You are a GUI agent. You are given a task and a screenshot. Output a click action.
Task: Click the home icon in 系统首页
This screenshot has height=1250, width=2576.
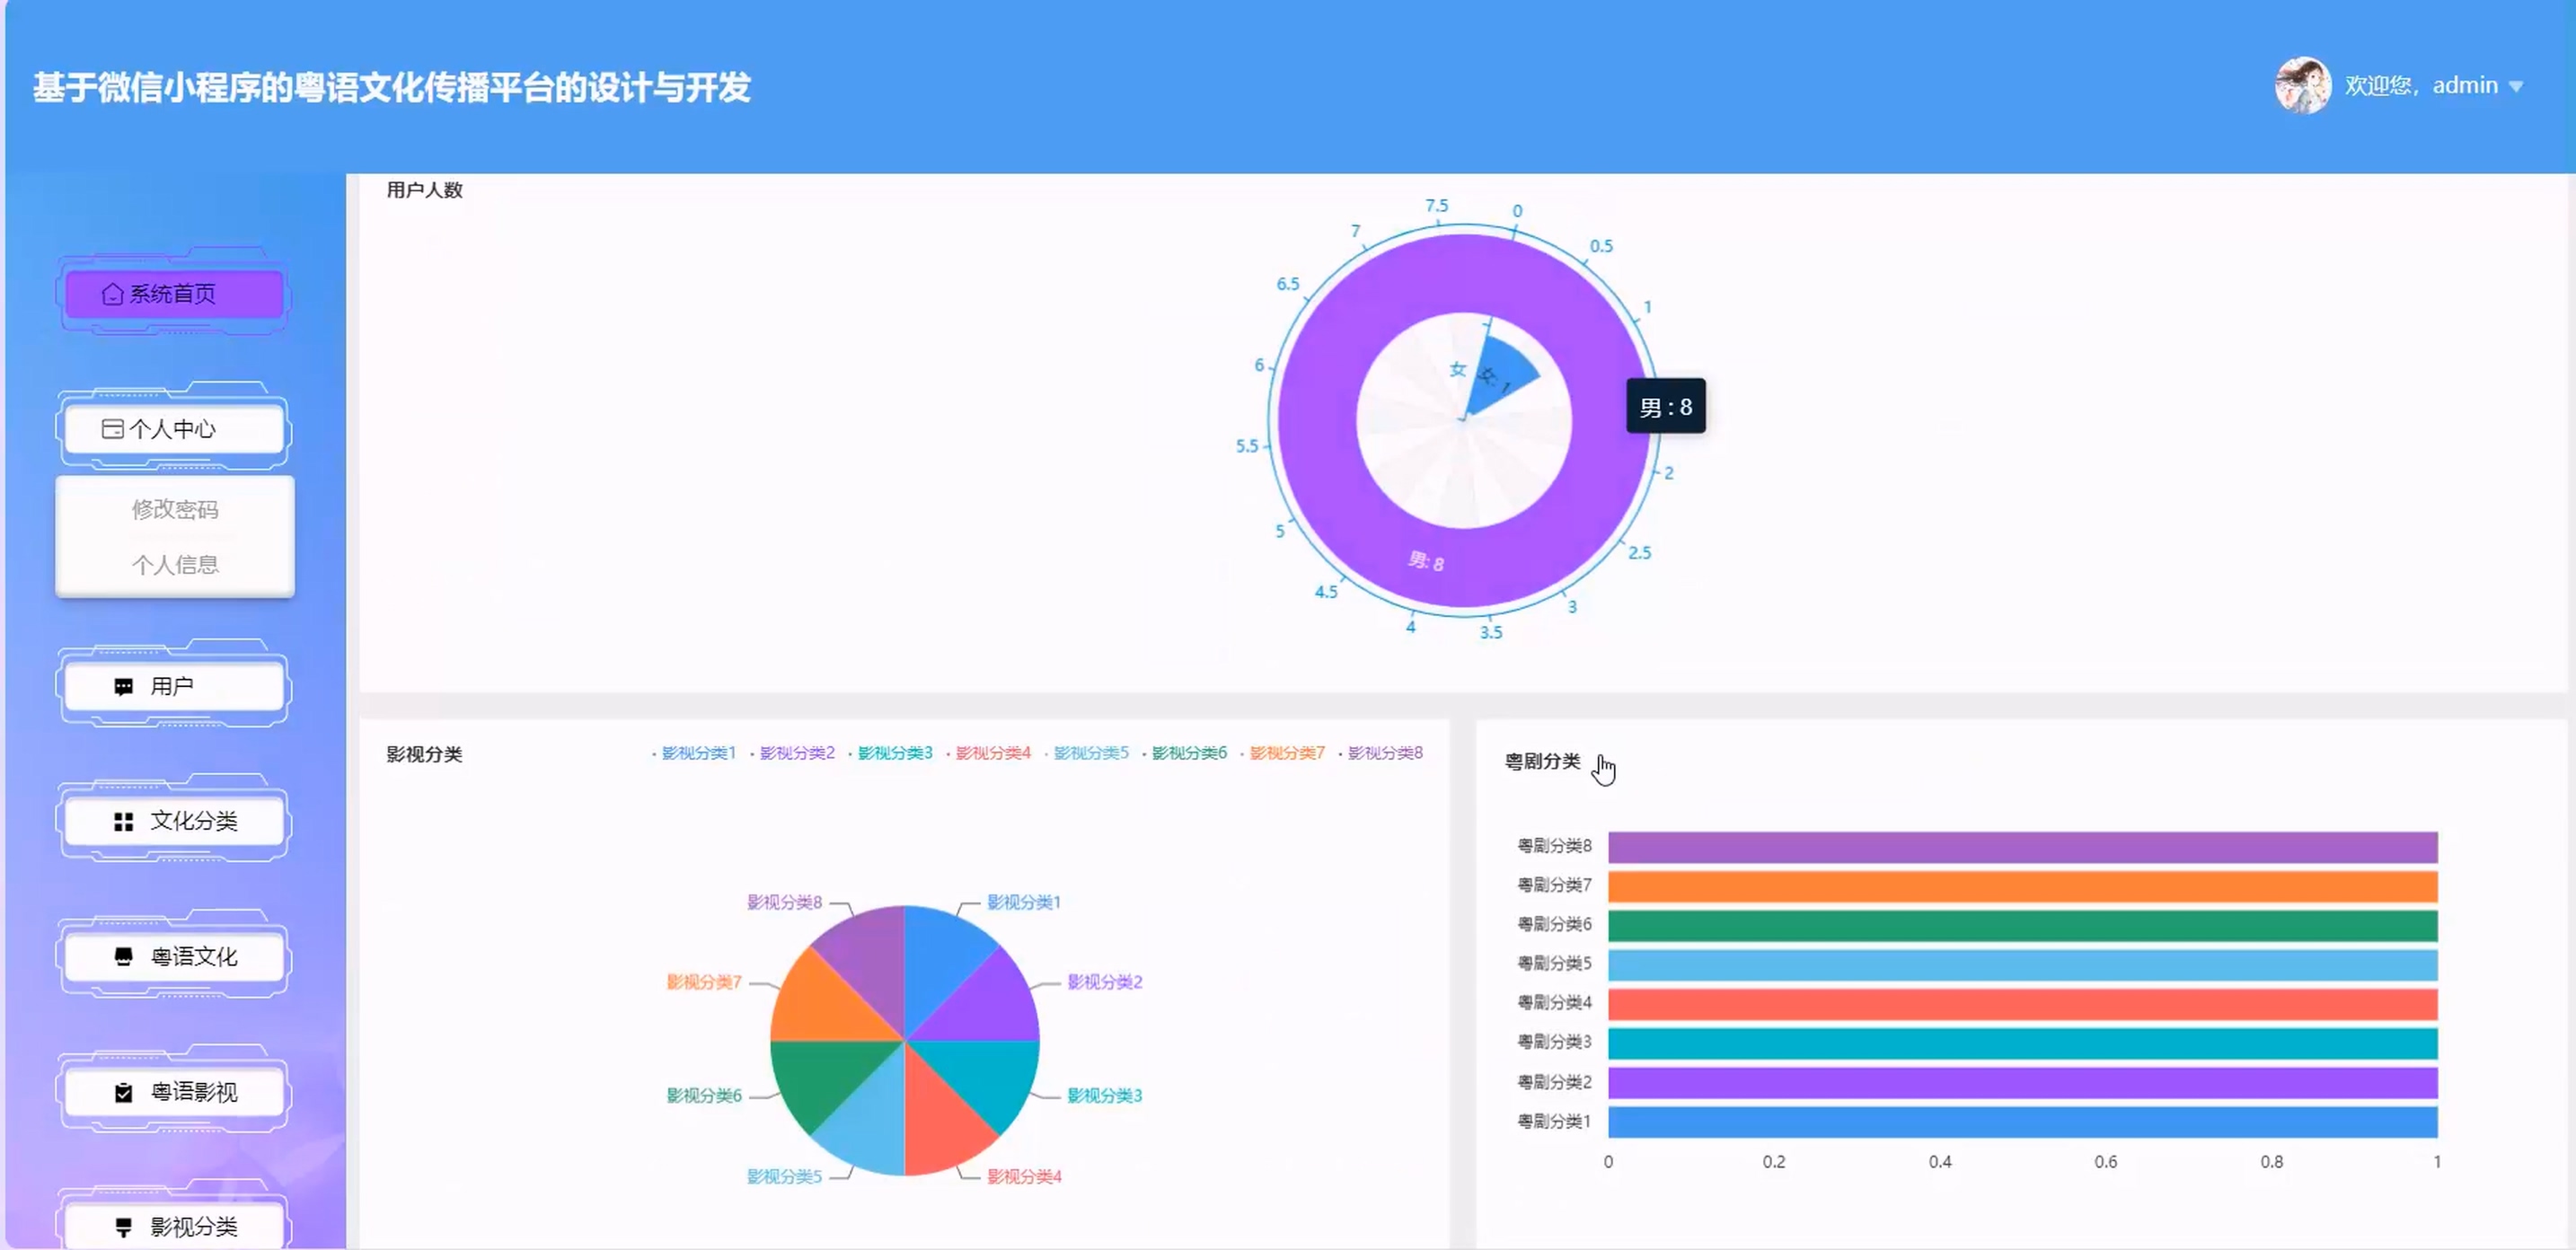pos(112,294)
